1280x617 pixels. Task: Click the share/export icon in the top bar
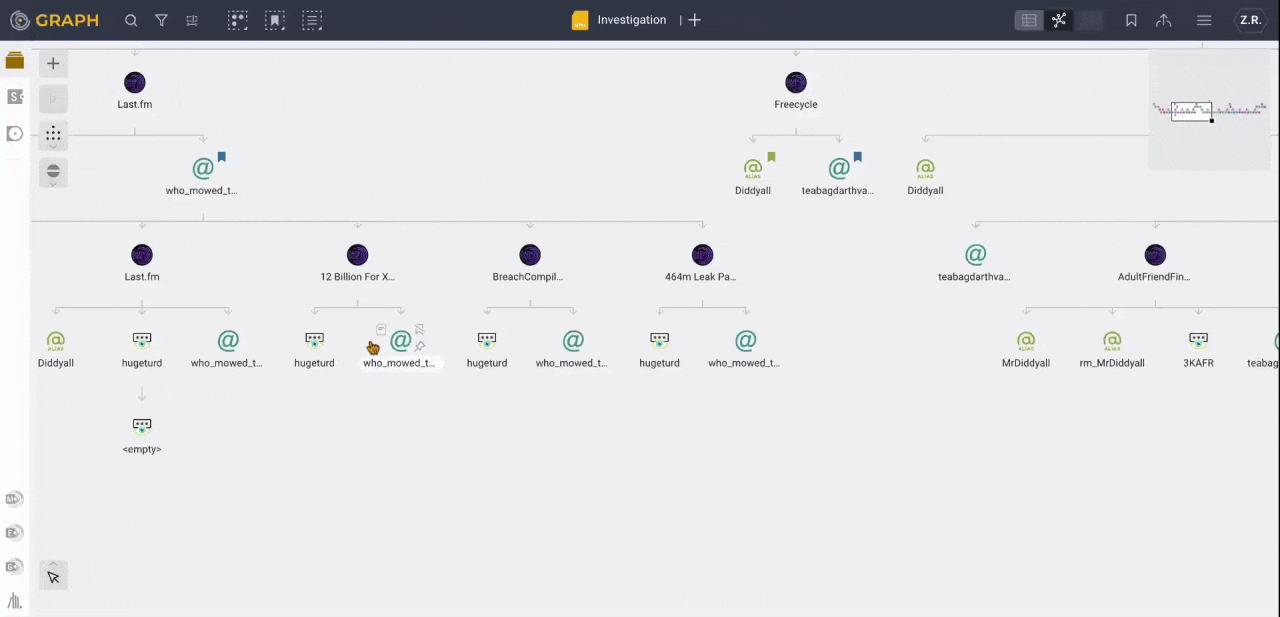[x=1164, y=20]
